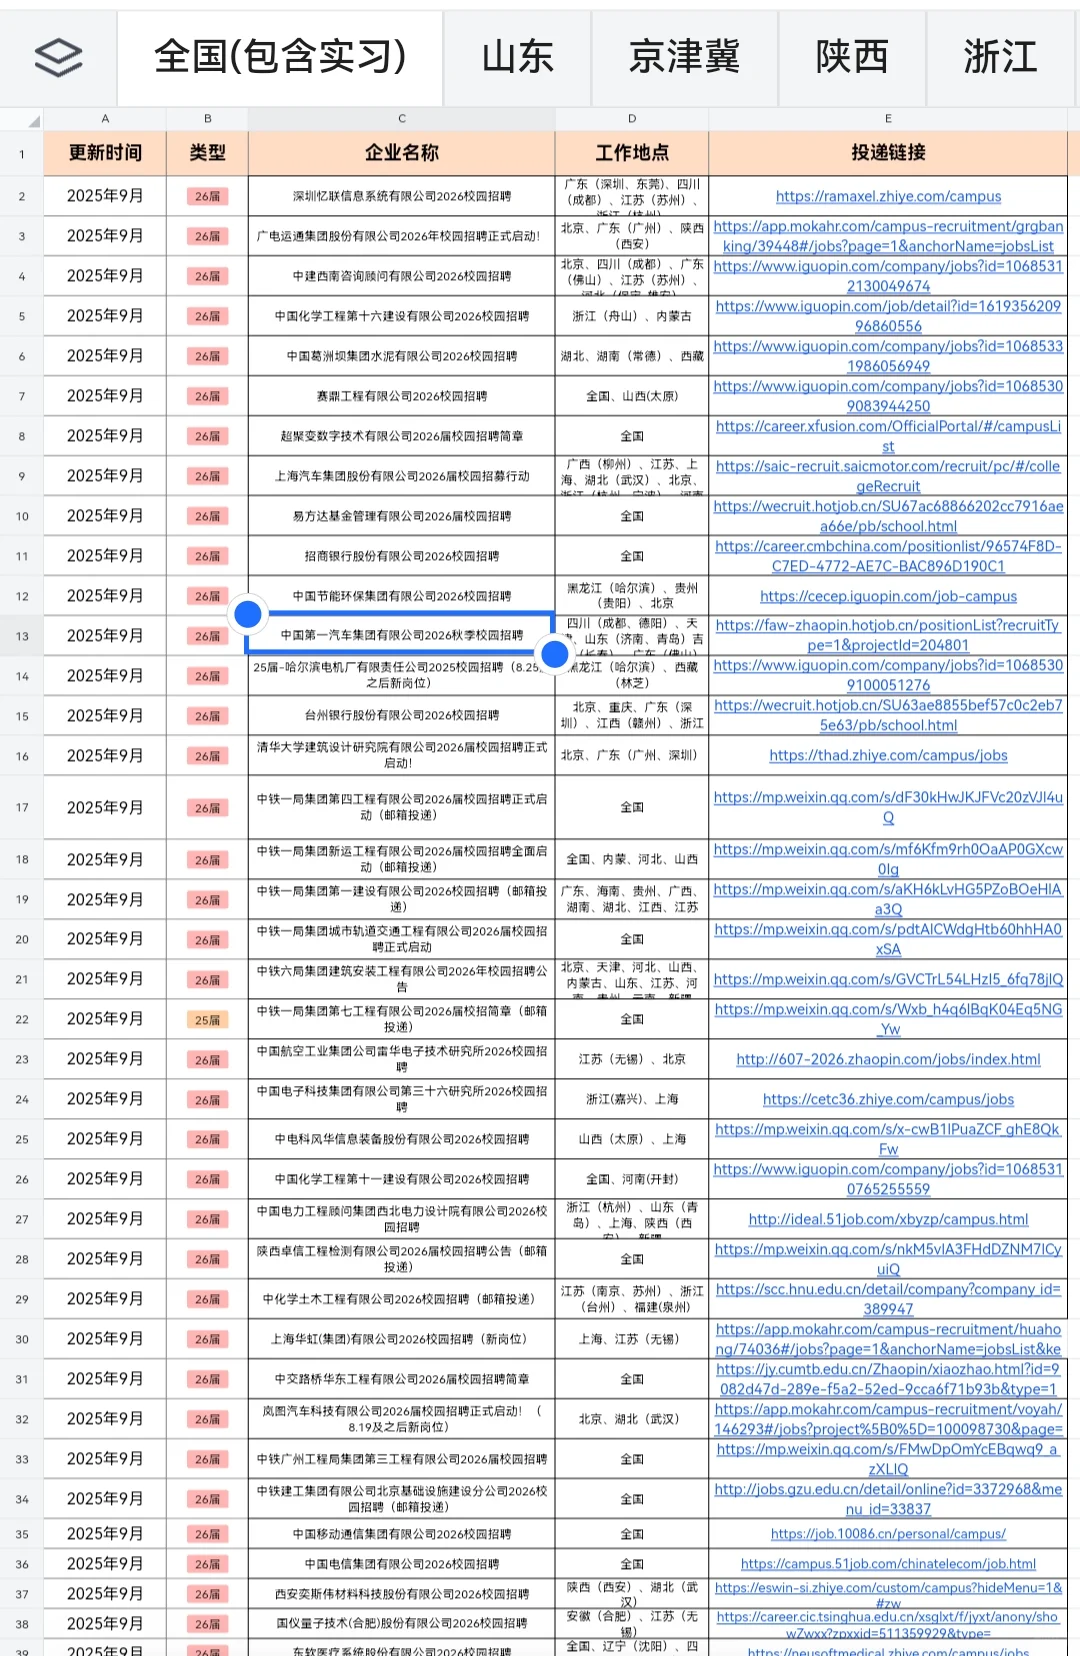Switch to 浙江 sheet tab
1080x1656 pixels.
[1001, 57]
